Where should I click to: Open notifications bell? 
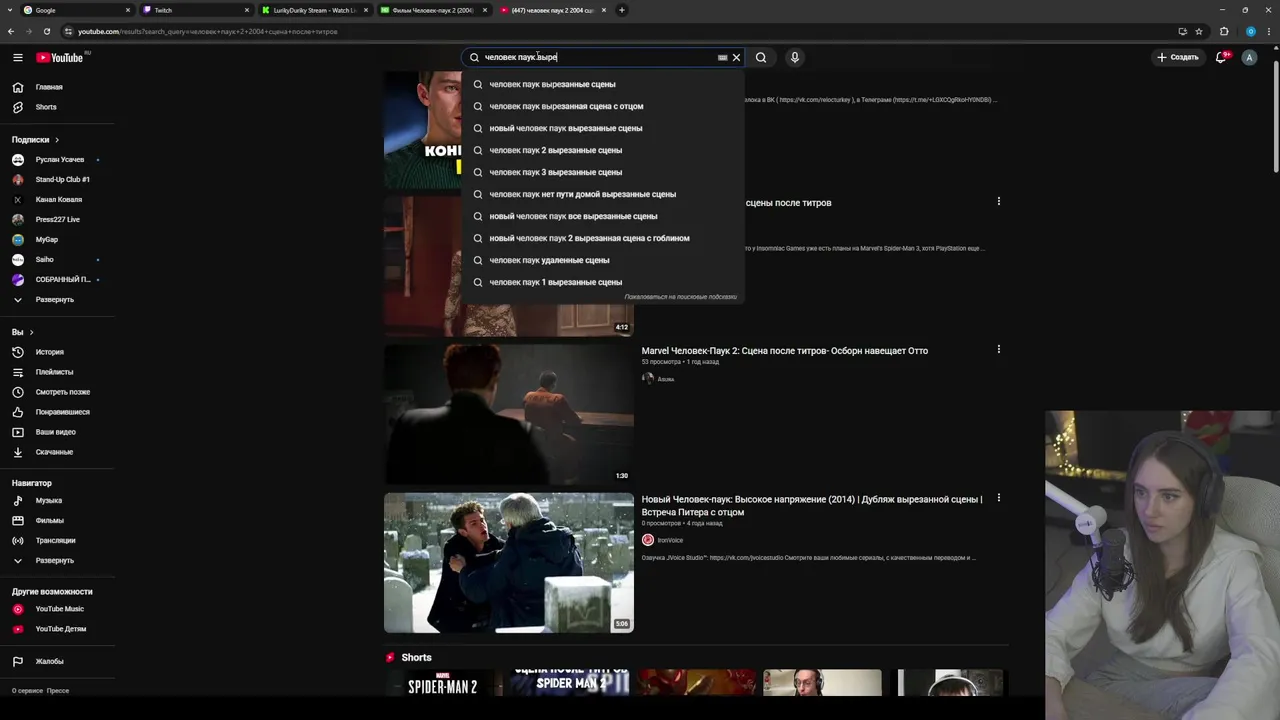[1221, 57]
